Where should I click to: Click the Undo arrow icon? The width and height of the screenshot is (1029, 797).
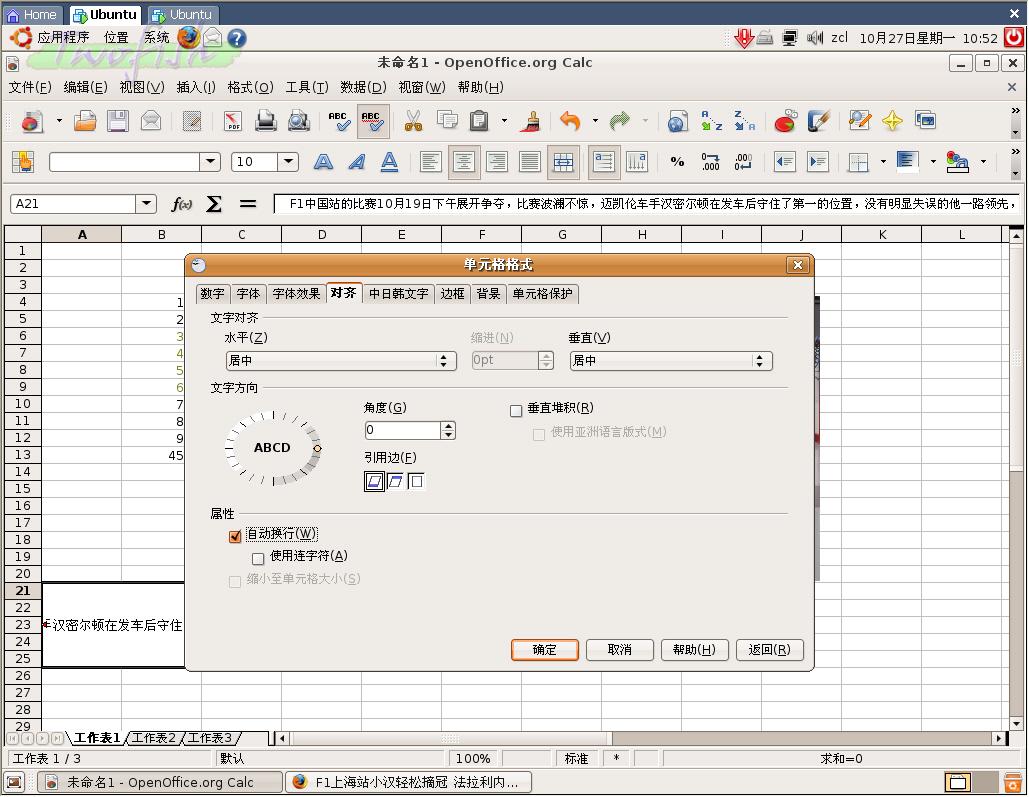click(x=570, y=121)
